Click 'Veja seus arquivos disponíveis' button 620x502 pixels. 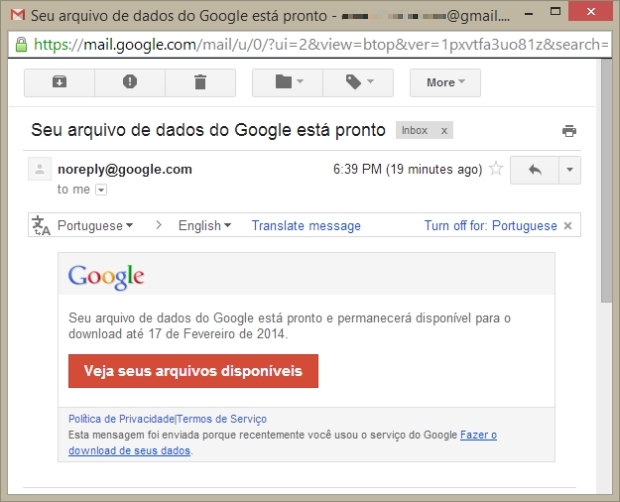193,371
